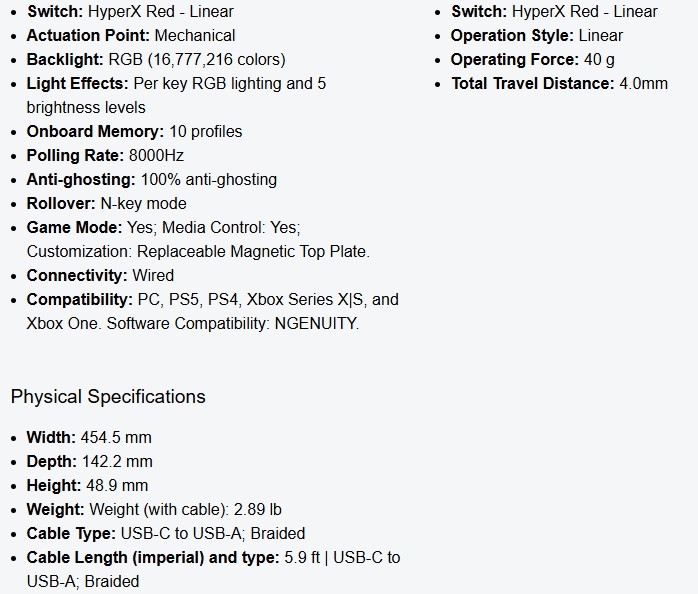Select the Width 454.5 mm entry
Viewport: 698px width, 594px height.
point(89,438)
